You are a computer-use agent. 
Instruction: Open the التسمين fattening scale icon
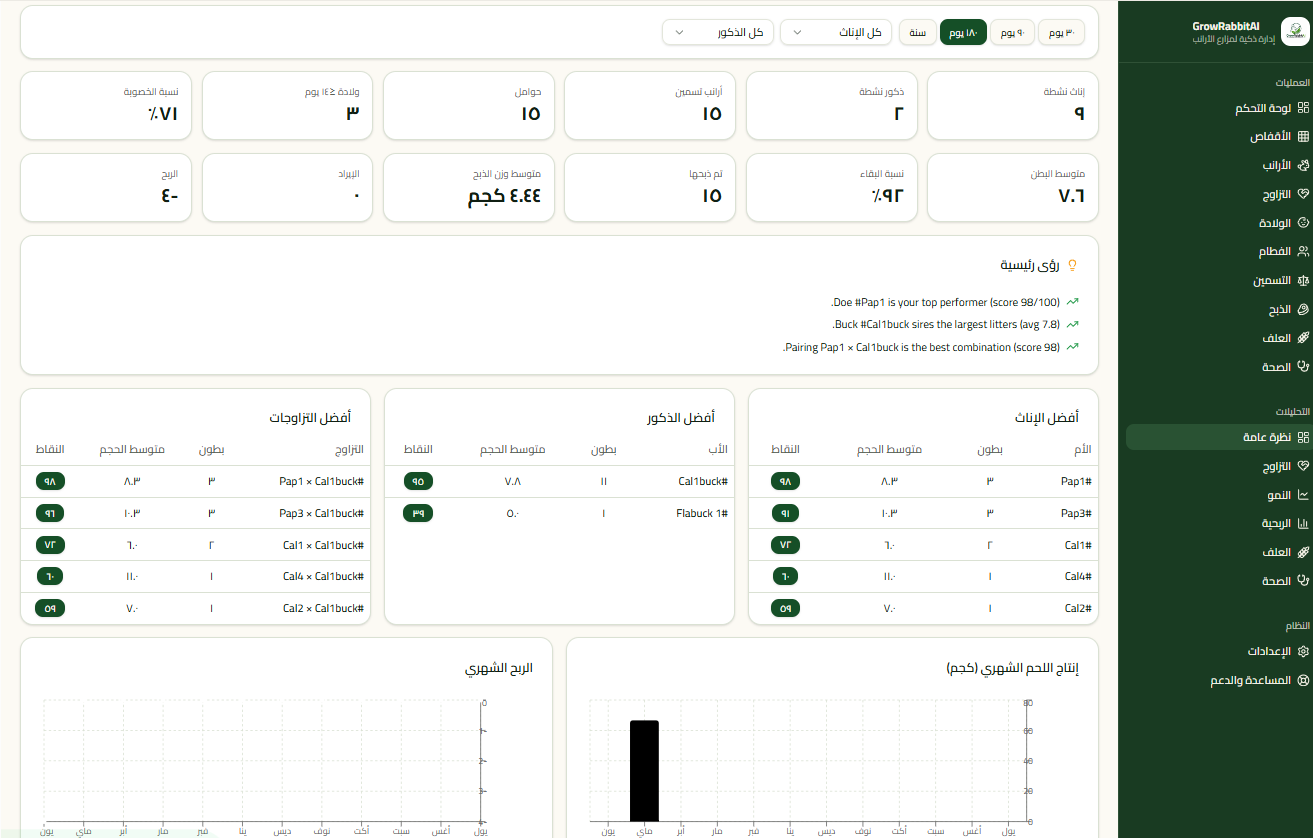1303,281
